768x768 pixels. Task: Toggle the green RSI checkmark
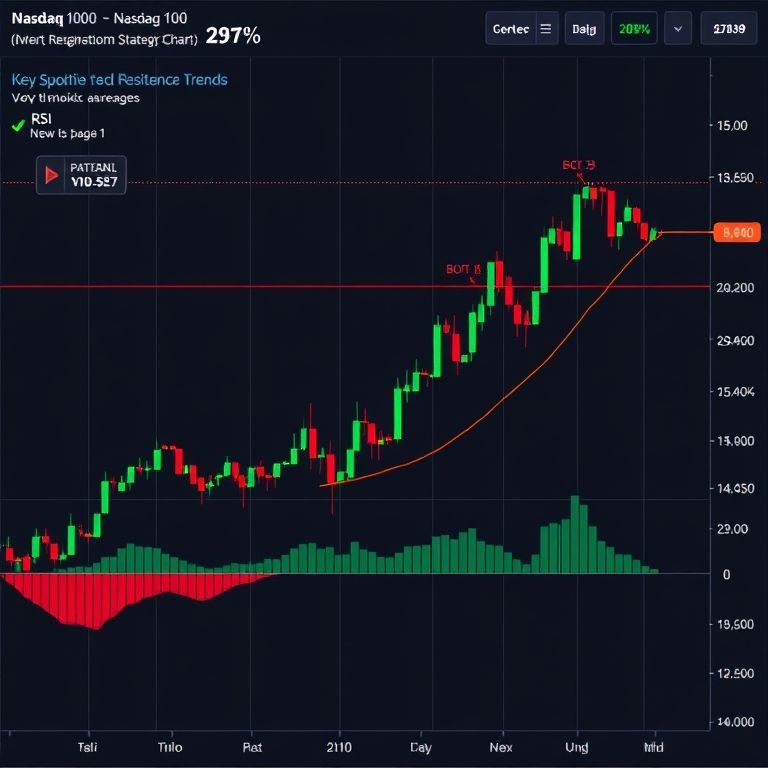(17, 125)
